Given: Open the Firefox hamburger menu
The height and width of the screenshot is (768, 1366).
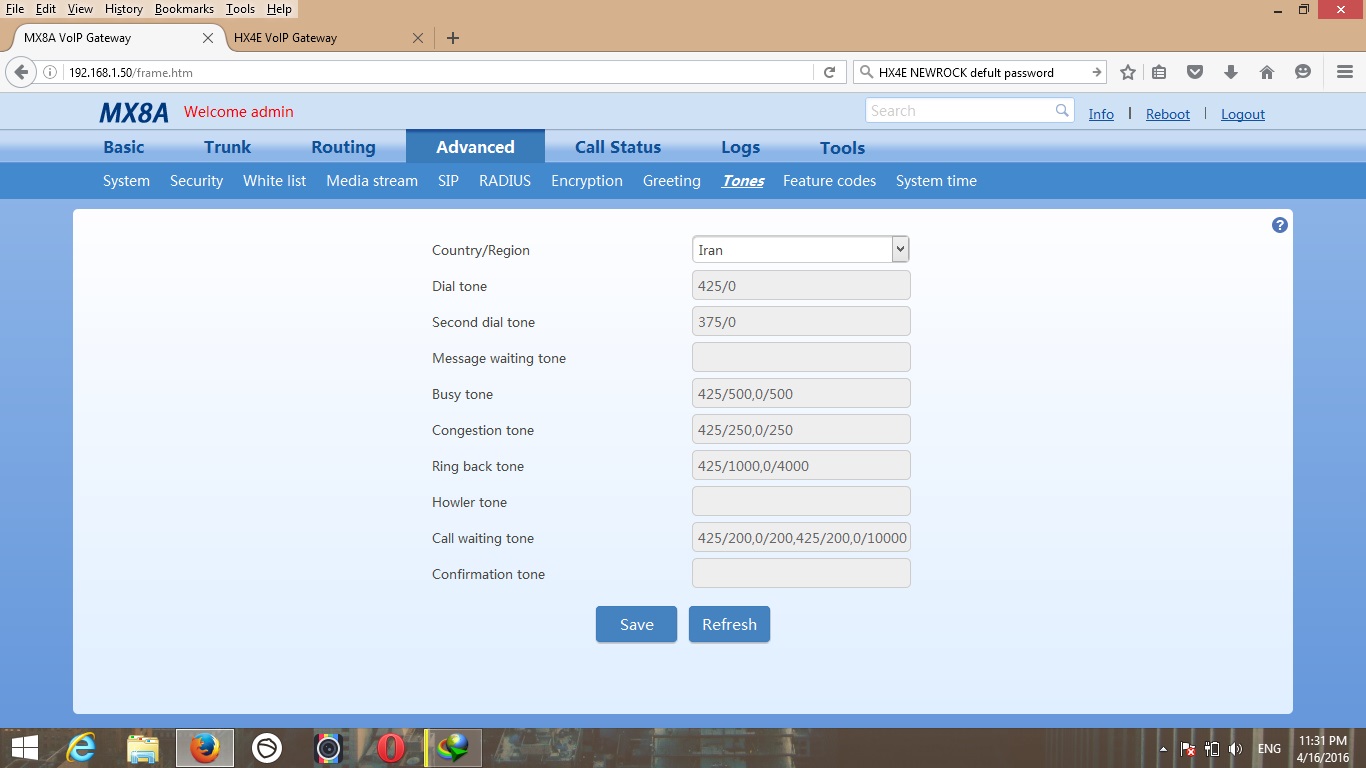Looking at the screenshot, I should [x=1344, y=72].
